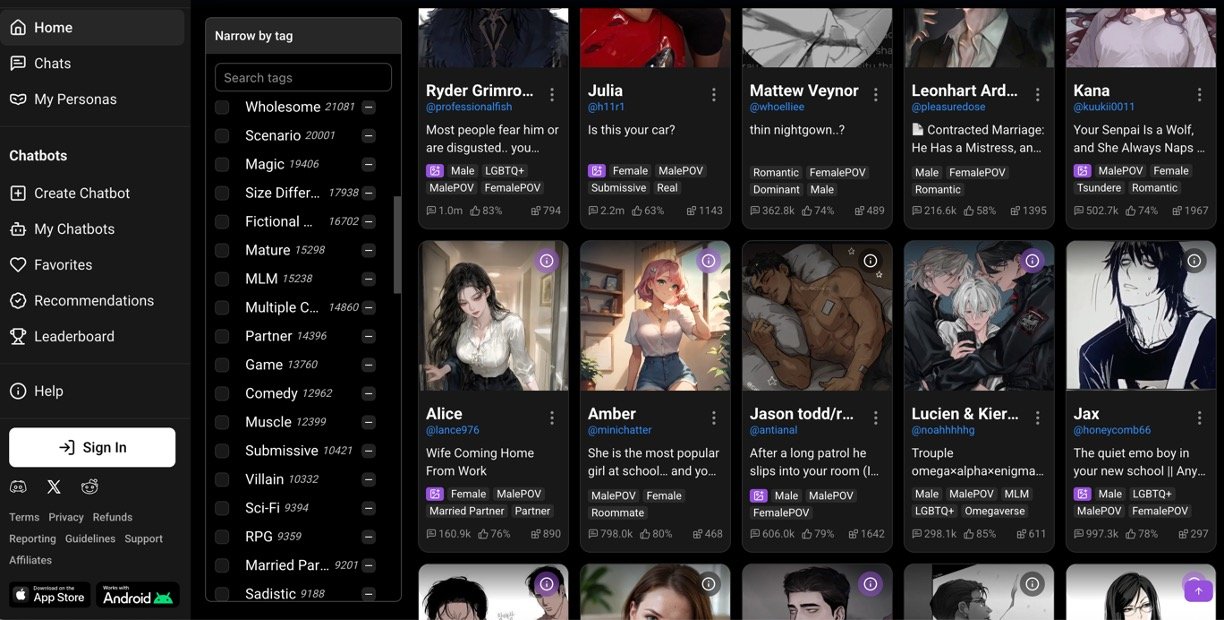The image size is (1224, 620).
Task: Tick the Villain tag checkbox
Action: click(222, 480)
